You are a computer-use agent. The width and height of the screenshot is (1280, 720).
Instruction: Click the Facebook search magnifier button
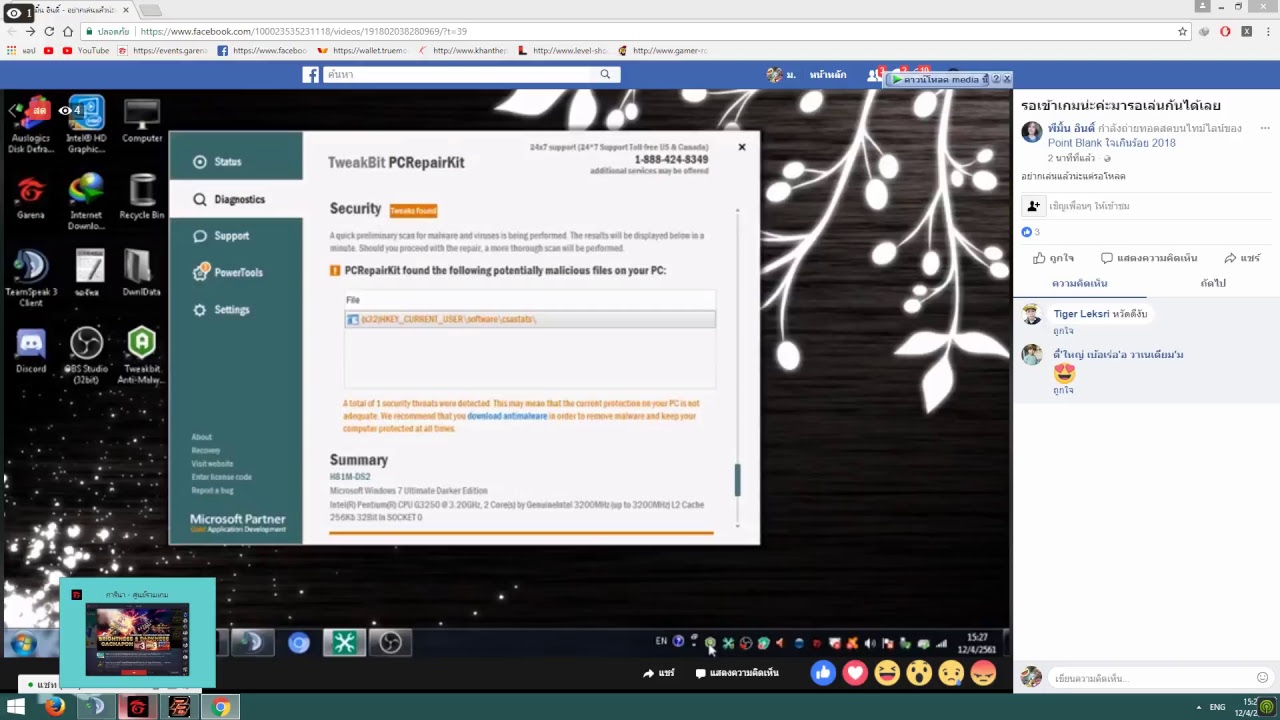tap(605, 75)
